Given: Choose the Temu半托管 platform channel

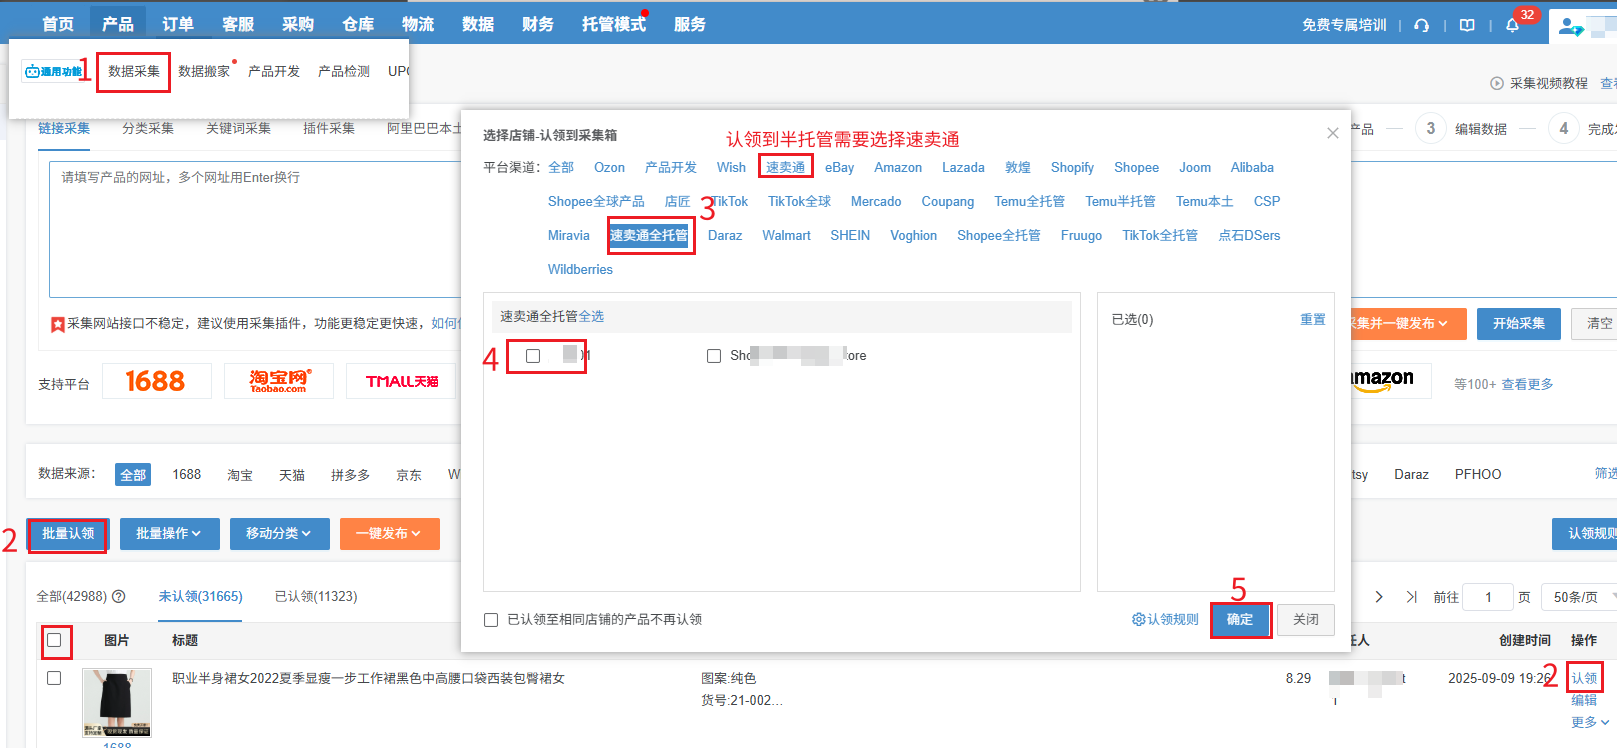Looking at the screenshot, I should pos(1120,202).
